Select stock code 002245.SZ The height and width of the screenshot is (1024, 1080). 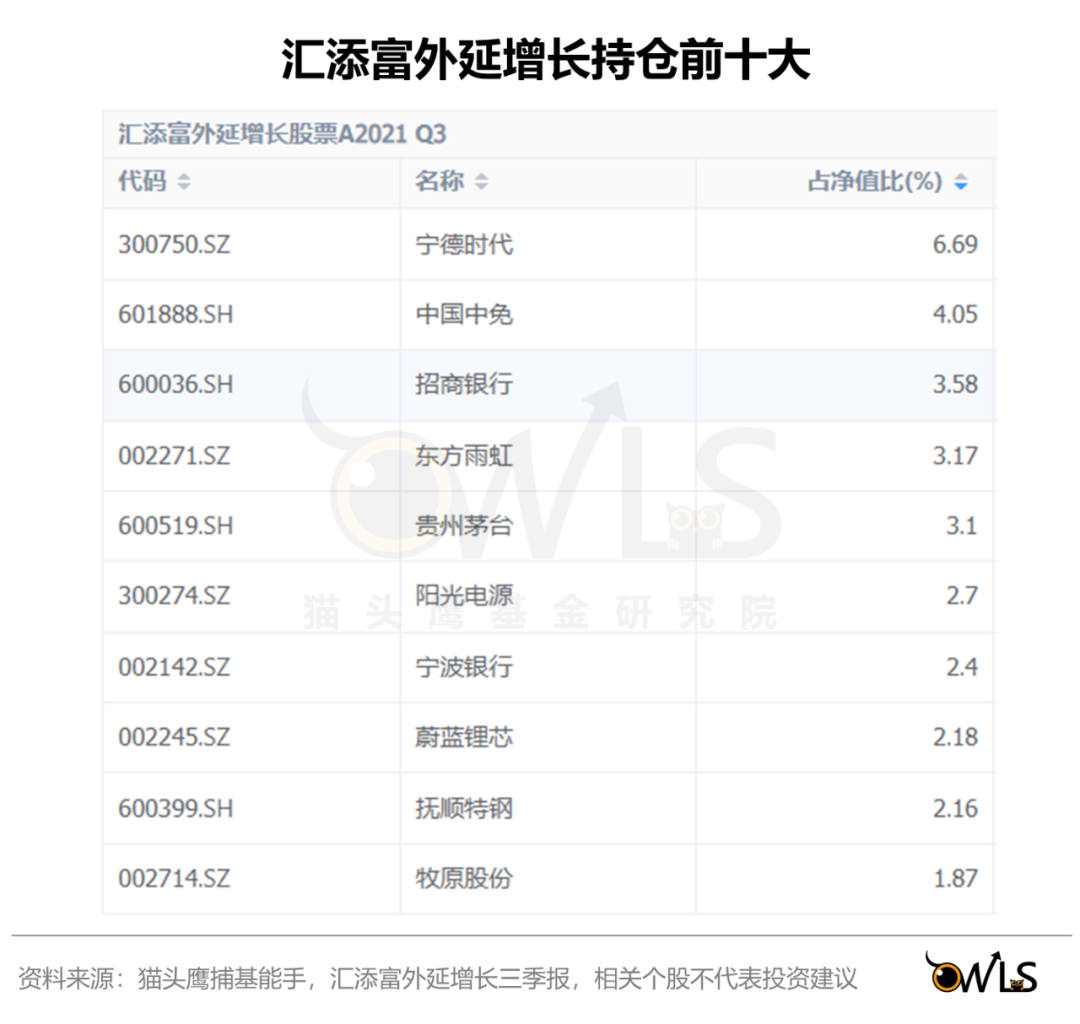click(174, 738)
